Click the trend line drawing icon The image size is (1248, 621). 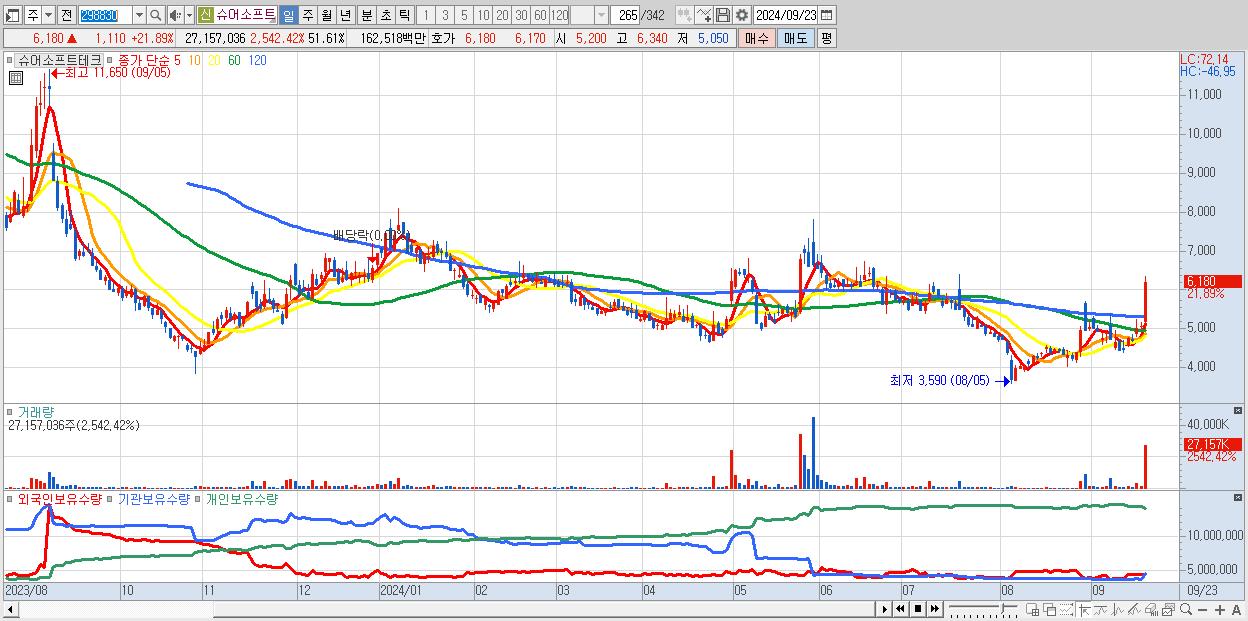tap(1134, 609)
